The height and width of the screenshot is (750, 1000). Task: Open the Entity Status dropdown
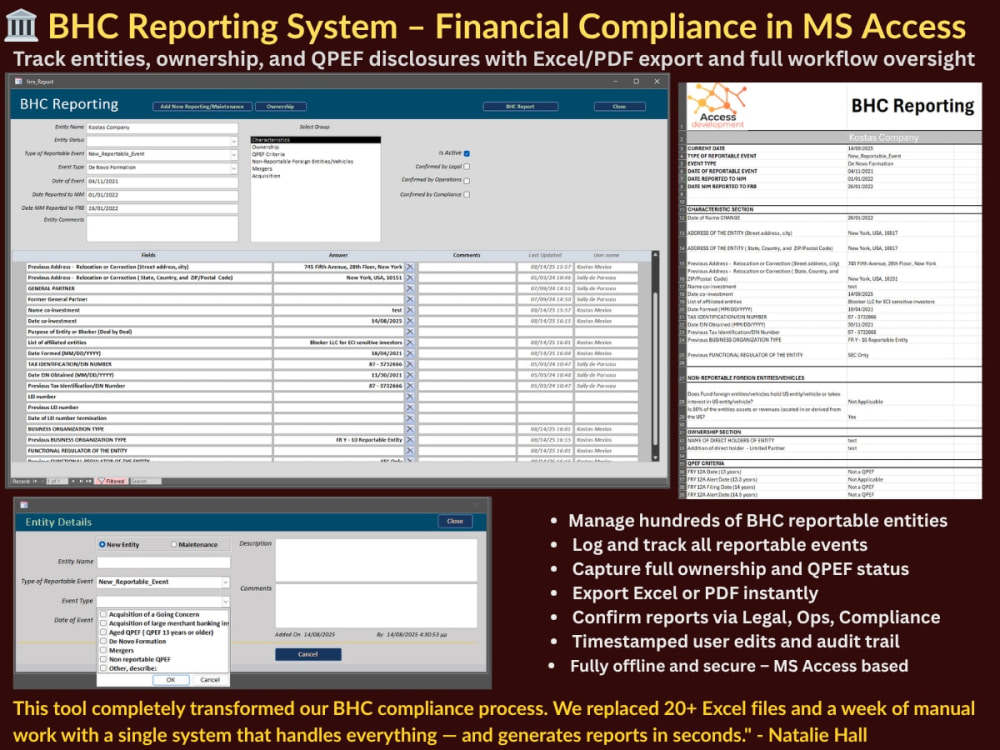tap(233, 141)
